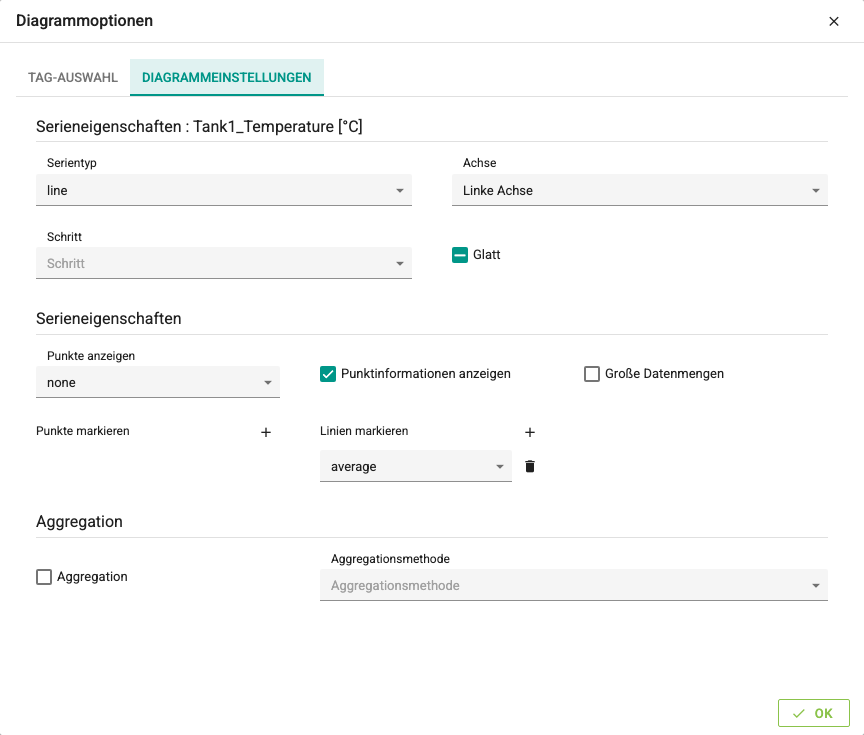Uncheck Punktinformationen anzeigen
The width and height of the screenshot is (864, 735).
[328, 374]
